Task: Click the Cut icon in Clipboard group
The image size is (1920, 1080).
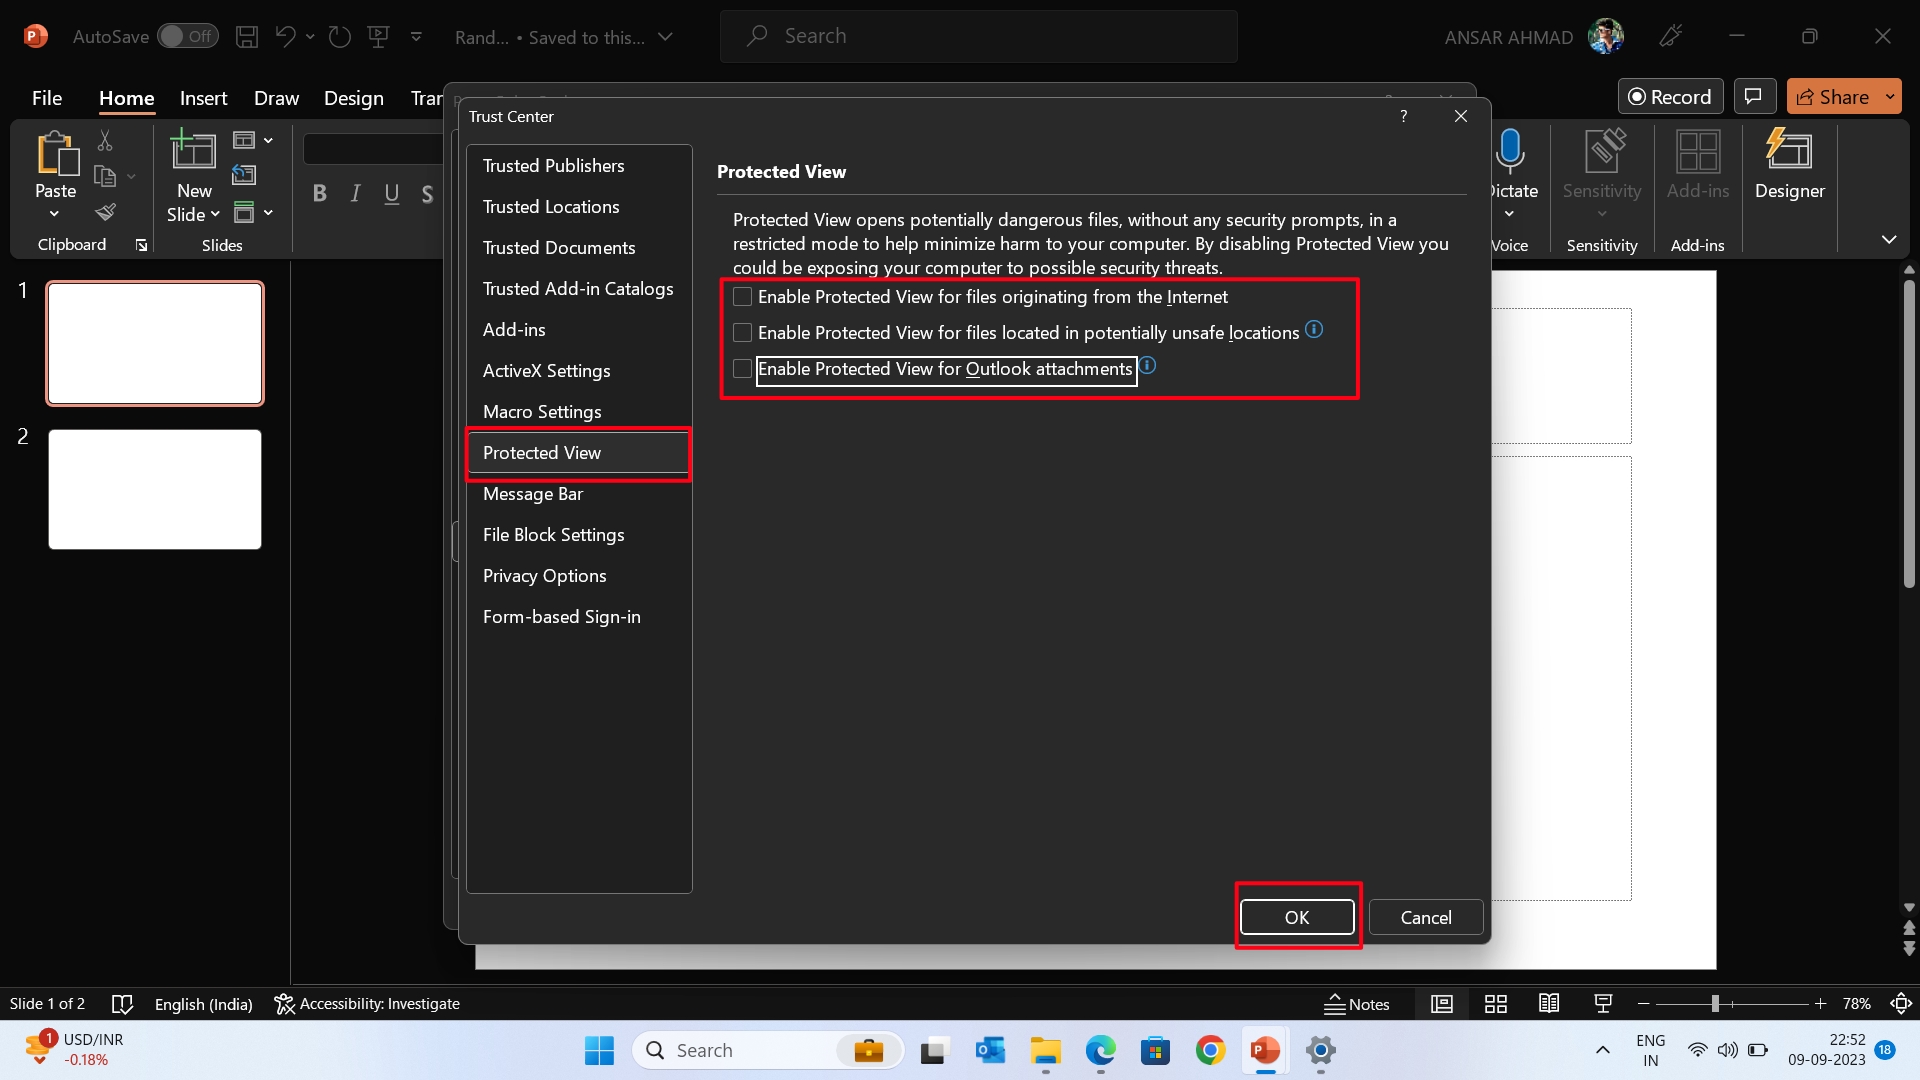Action: coord(106,140)
